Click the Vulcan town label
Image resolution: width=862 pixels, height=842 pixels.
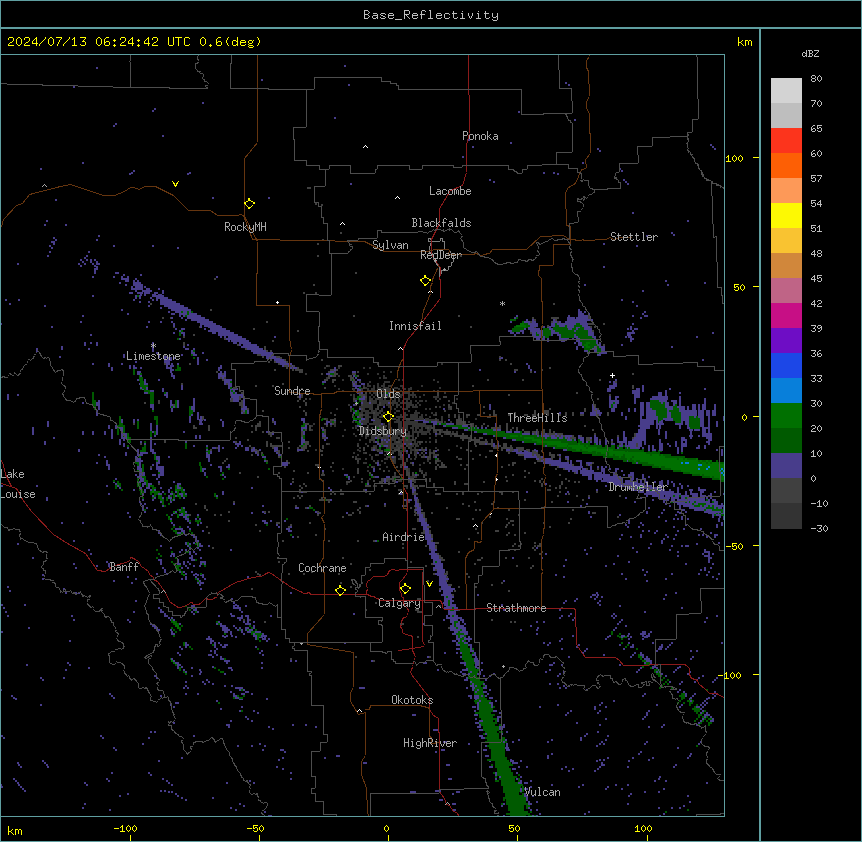[542, 792]
